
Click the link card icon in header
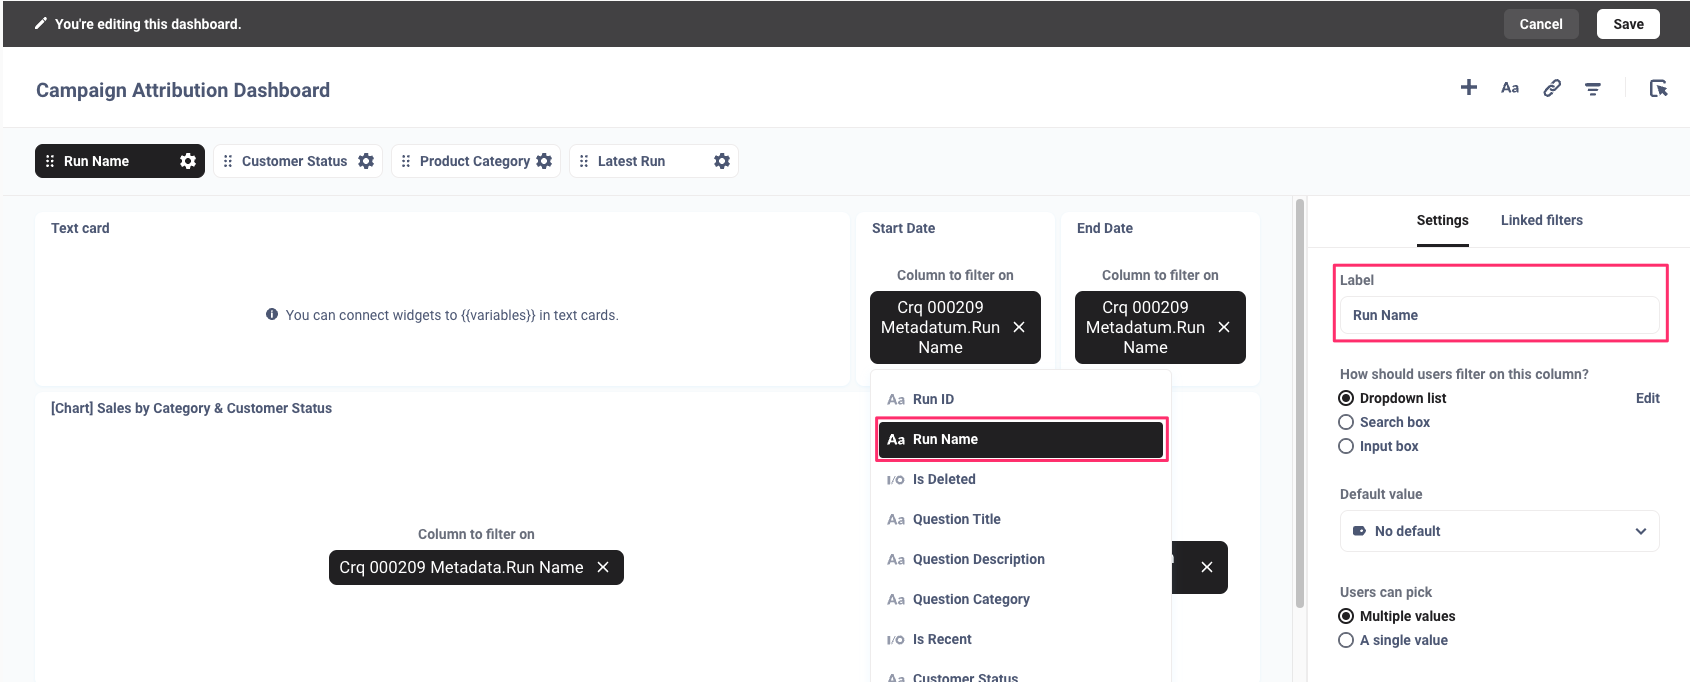(x=1552, y=88)
